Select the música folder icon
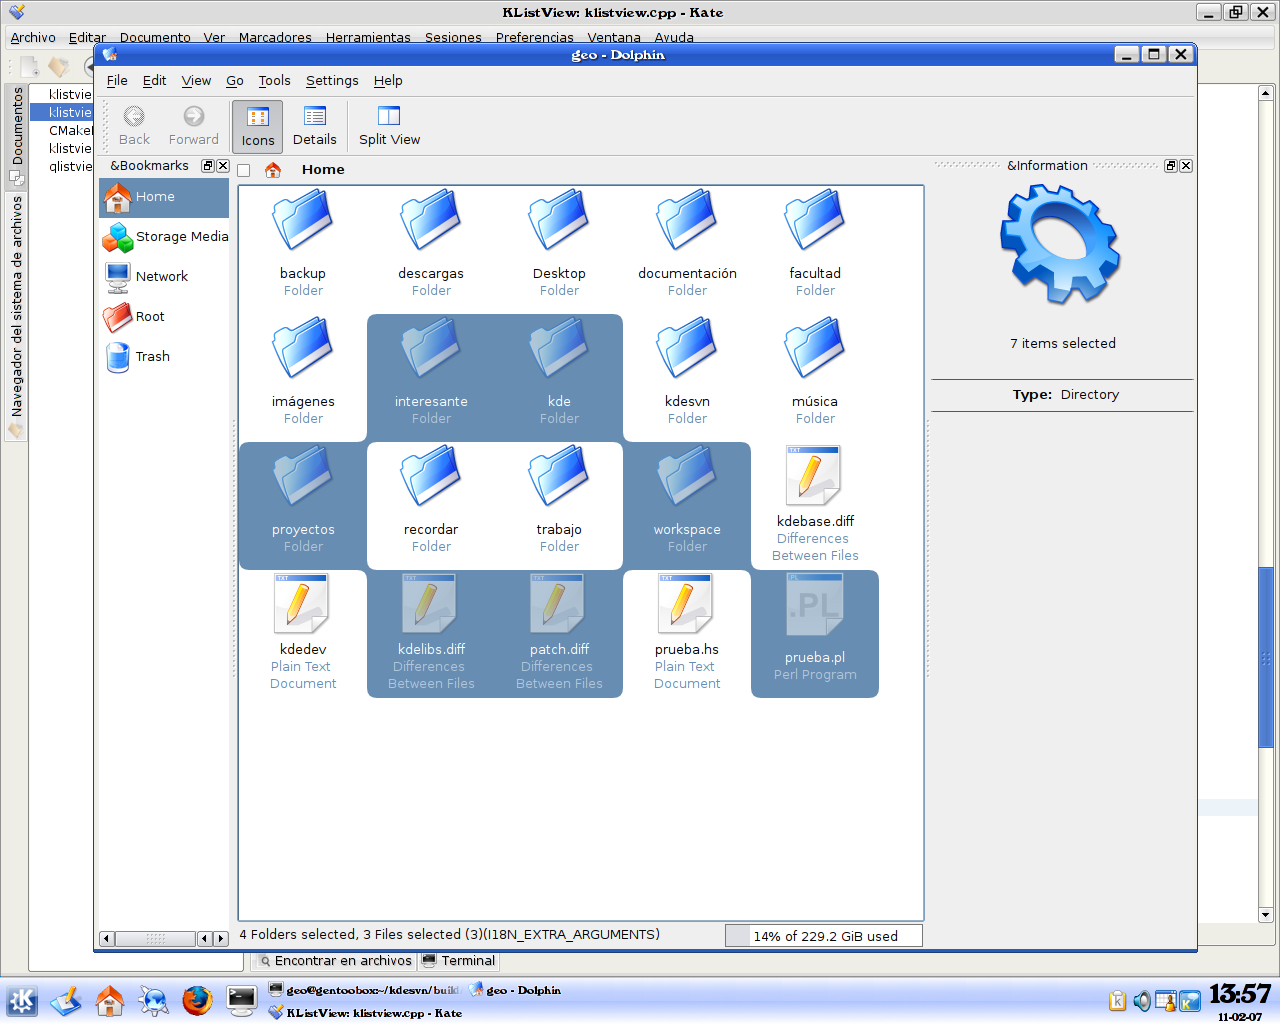The height and width of the screenshot is (1024, 1280). click(815, 348)
